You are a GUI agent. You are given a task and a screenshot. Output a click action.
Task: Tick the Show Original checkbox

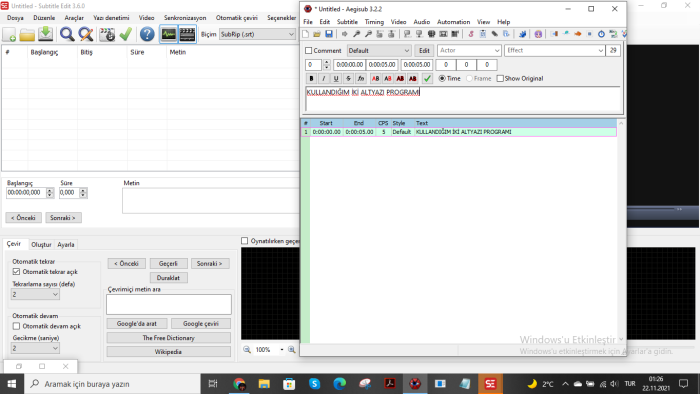point(500,79)
